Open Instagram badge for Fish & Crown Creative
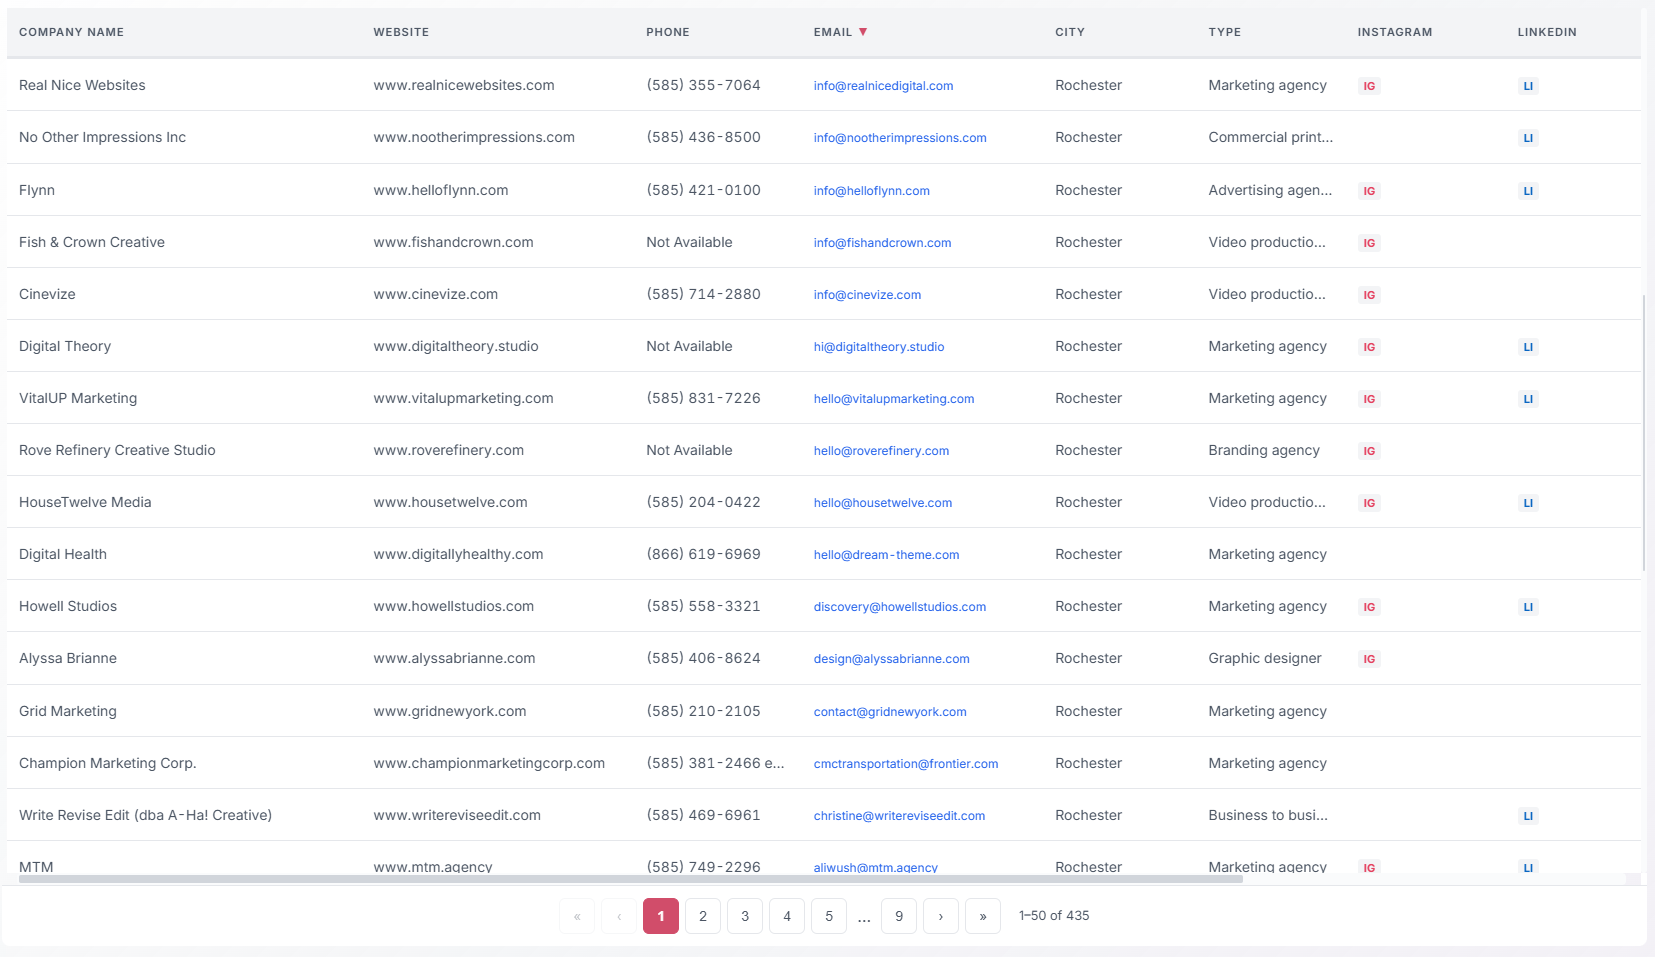Image resolution: width=1655 pixels, height=957 pixels. pos(1369,243)
